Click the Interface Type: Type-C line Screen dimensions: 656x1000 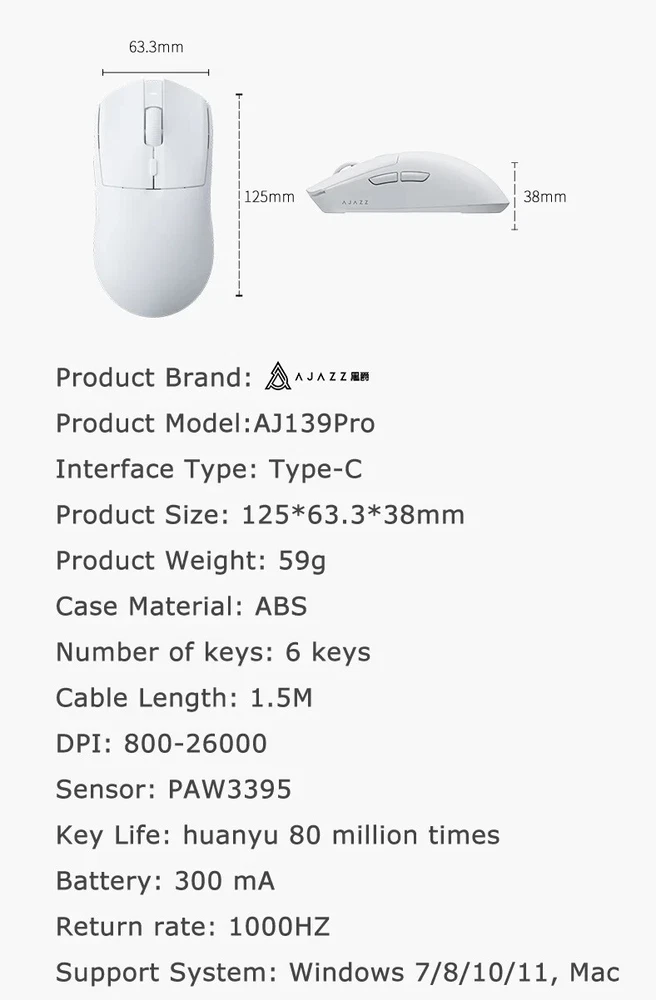coord(209,469)
